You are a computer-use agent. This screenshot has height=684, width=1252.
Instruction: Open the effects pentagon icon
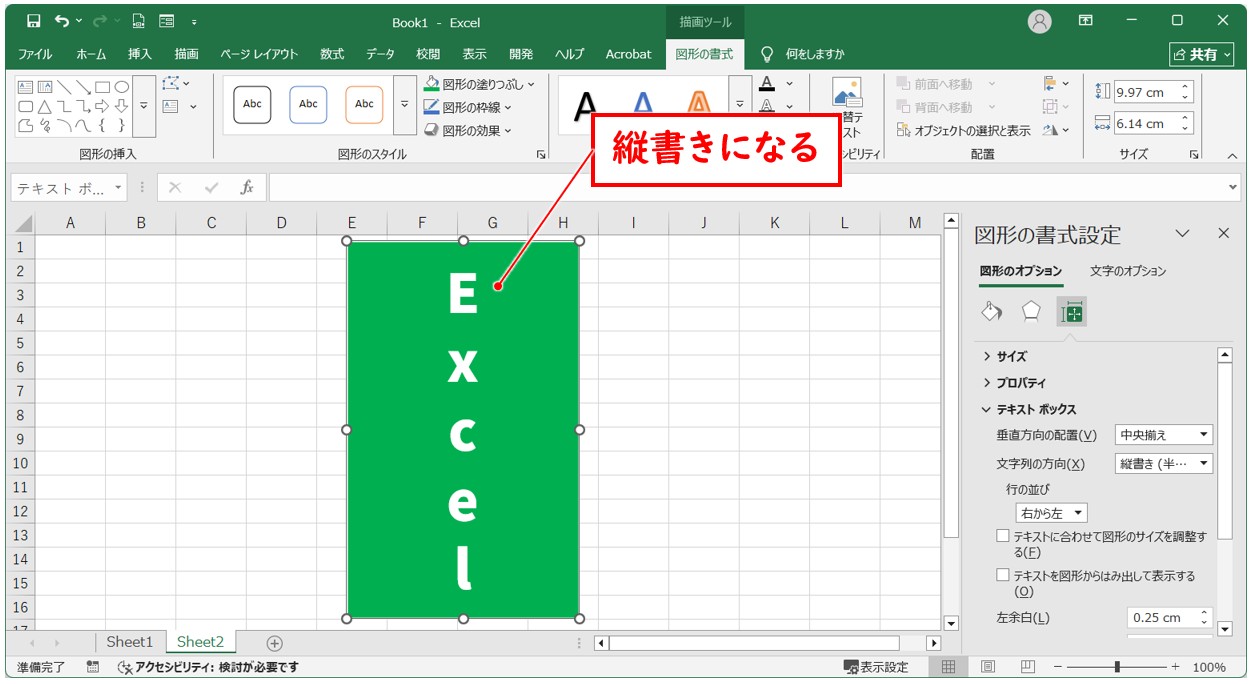click(1031, 312)
